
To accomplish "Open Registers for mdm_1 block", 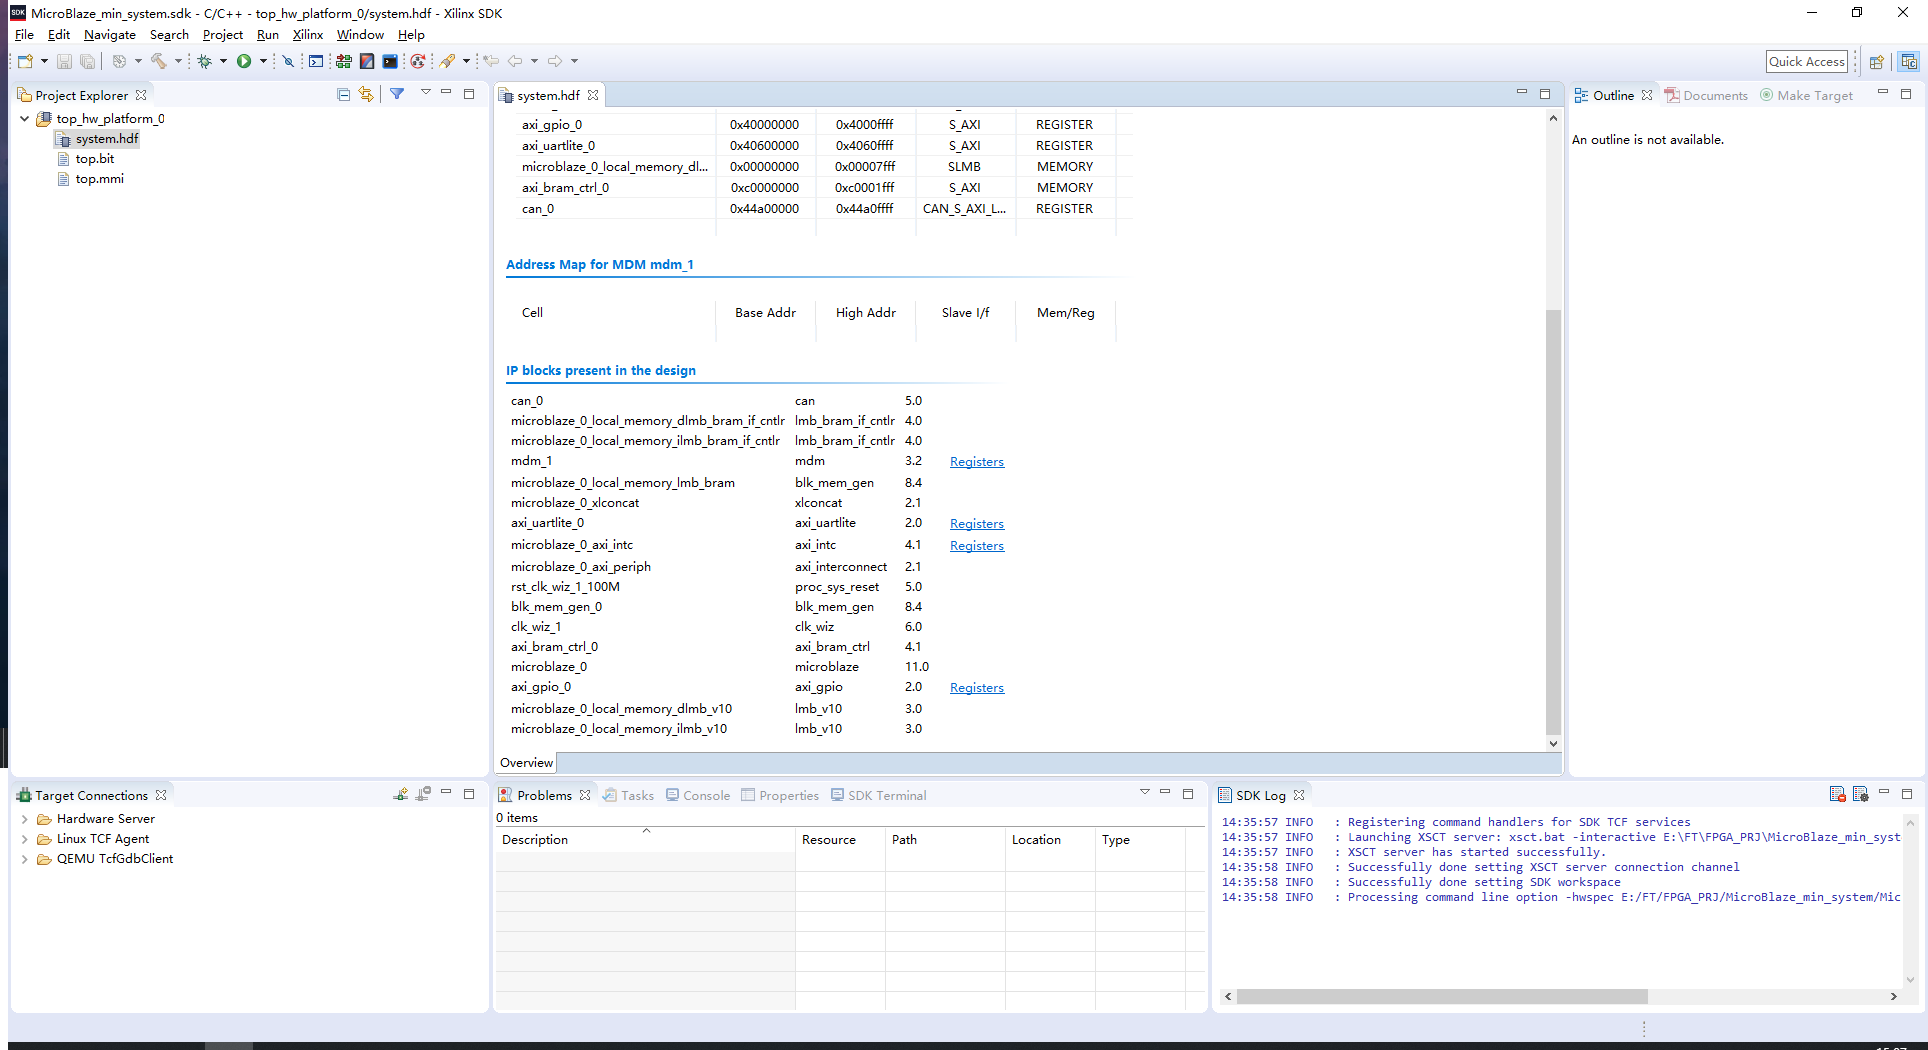I will click(x=976, y=461).
